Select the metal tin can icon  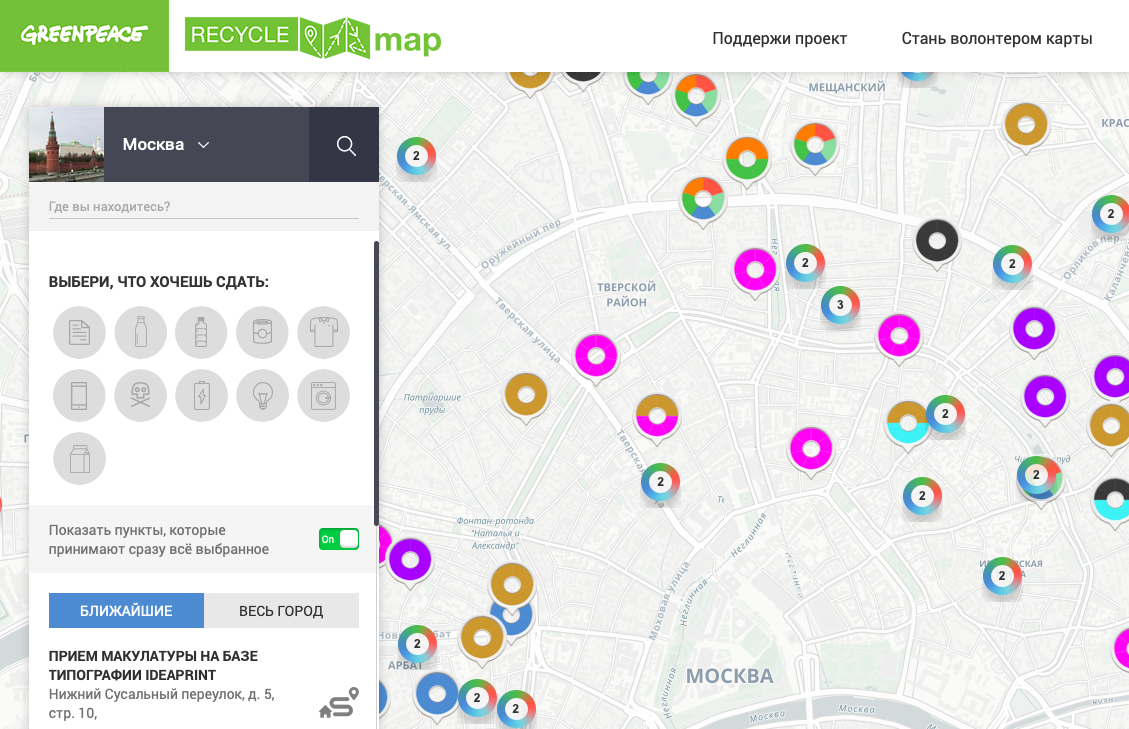262,333
